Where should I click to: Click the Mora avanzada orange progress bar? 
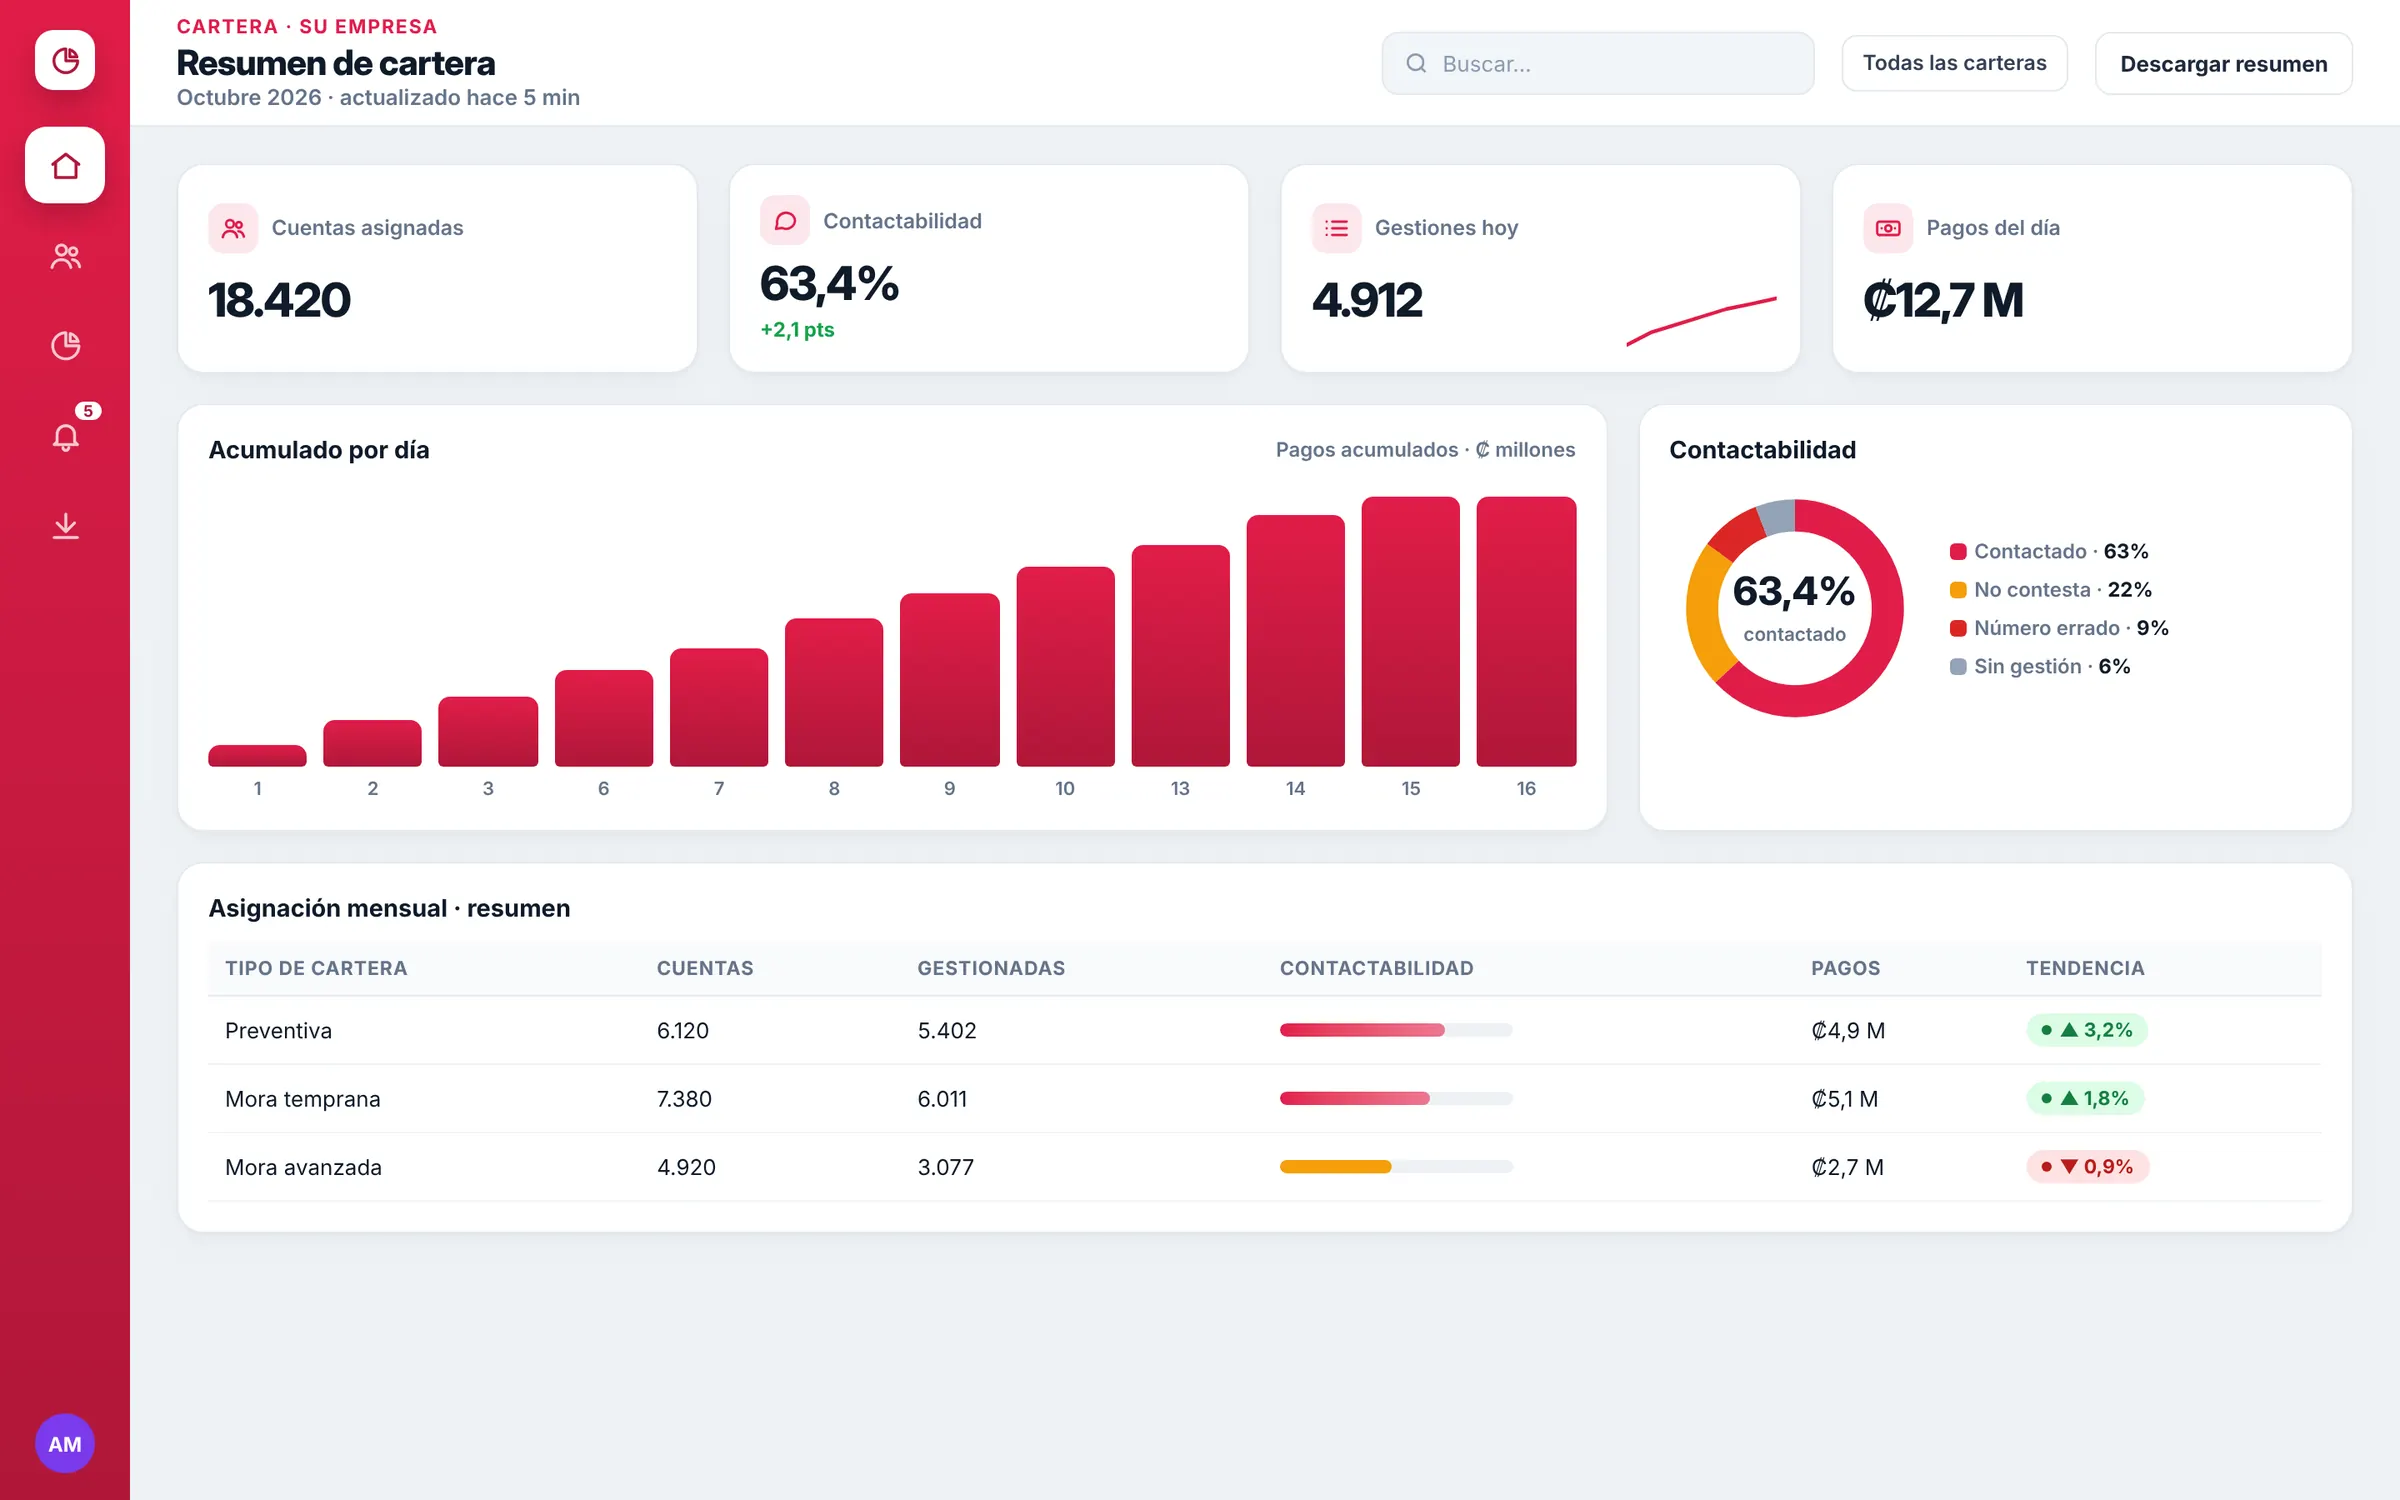[x=1396, y=1166]
